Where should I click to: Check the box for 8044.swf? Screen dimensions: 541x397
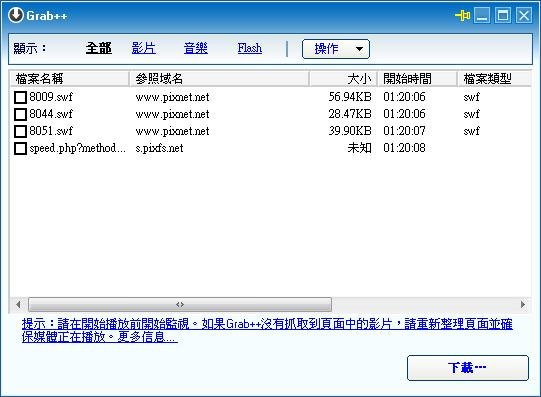(20, 114)
